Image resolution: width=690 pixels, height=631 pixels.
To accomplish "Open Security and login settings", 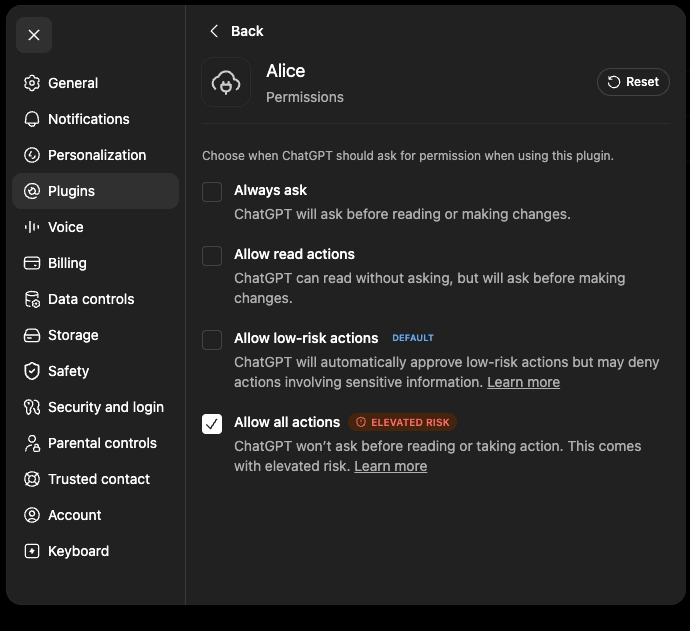I will pyautogui.click(x=95, y=407).
